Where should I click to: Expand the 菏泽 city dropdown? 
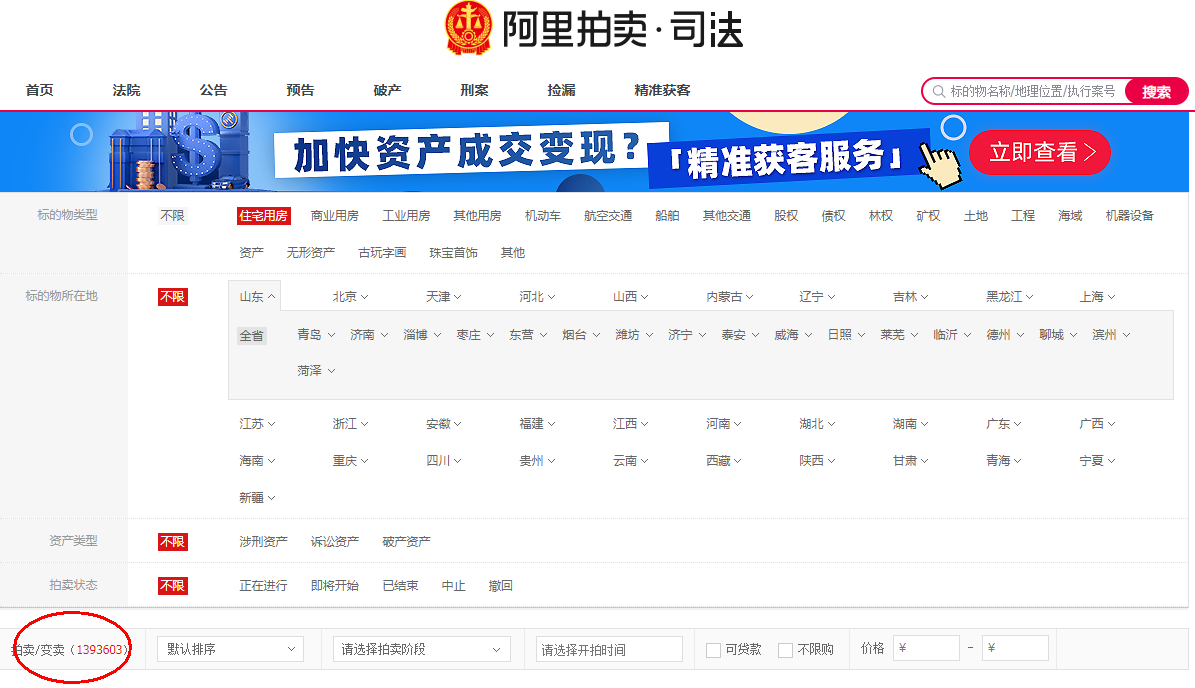(x=316, y=370)
